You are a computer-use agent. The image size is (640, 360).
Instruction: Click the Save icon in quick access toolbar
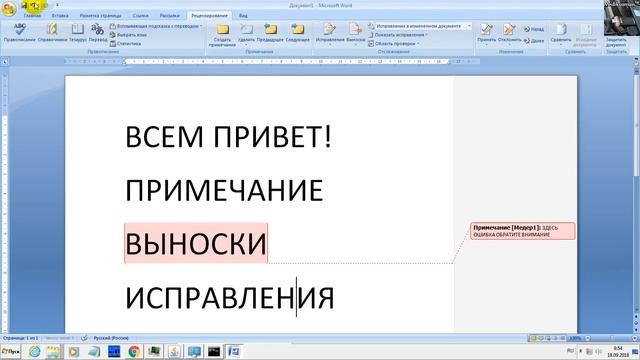[x=24, y=5]
